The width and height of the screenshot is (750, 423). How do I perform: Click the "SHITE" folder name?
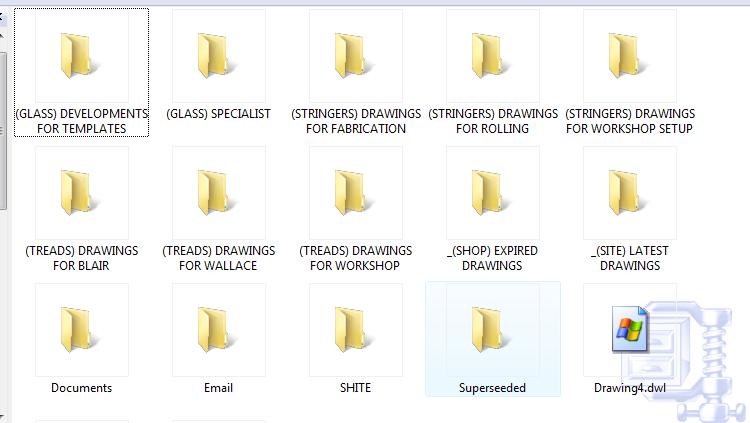click(x=355, y=388)
